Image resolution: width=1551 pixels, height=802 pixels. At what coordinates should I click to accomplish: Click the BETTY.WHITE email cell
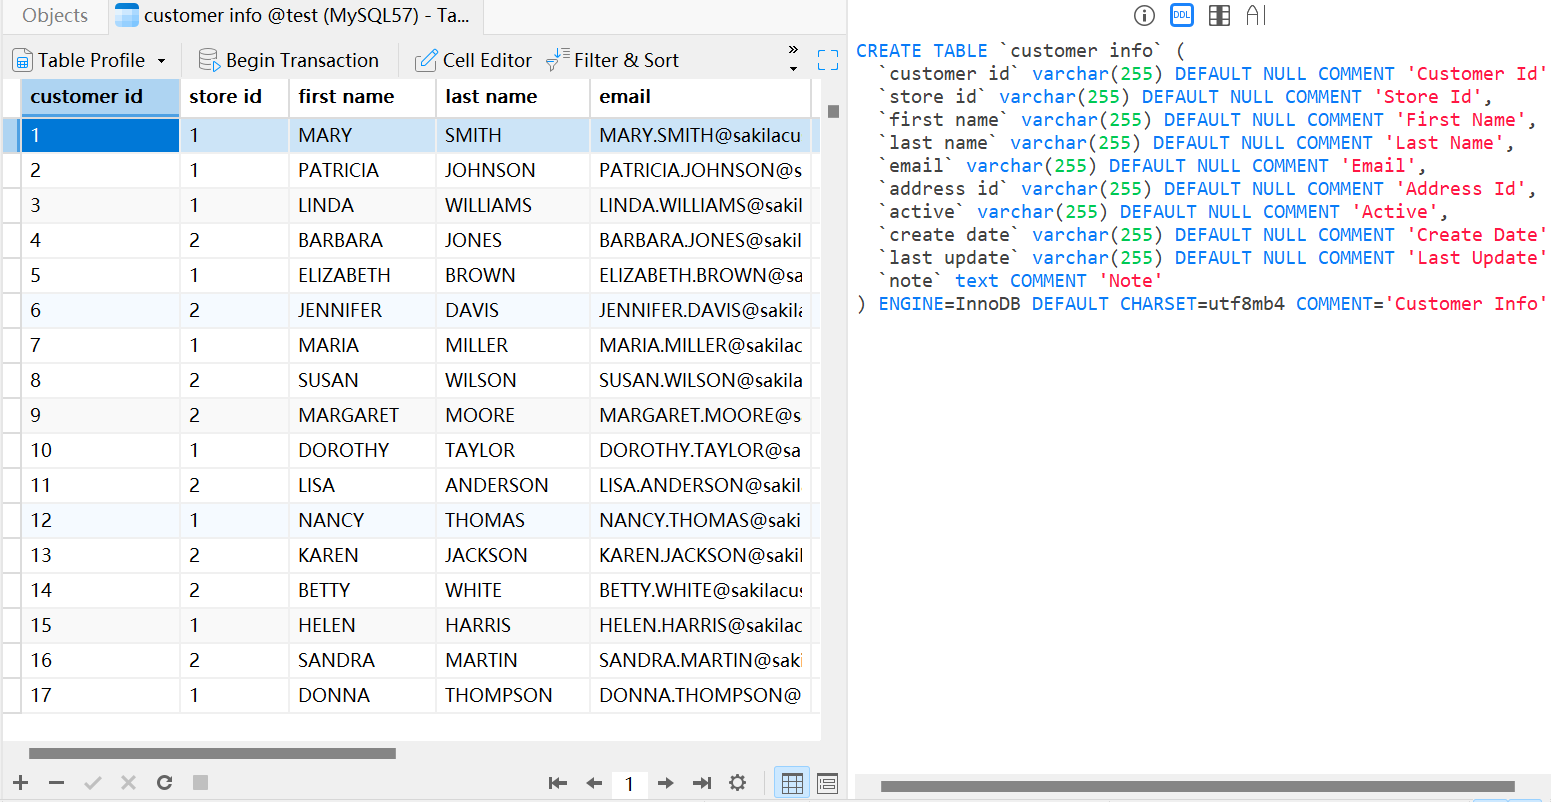click(700, 590)
